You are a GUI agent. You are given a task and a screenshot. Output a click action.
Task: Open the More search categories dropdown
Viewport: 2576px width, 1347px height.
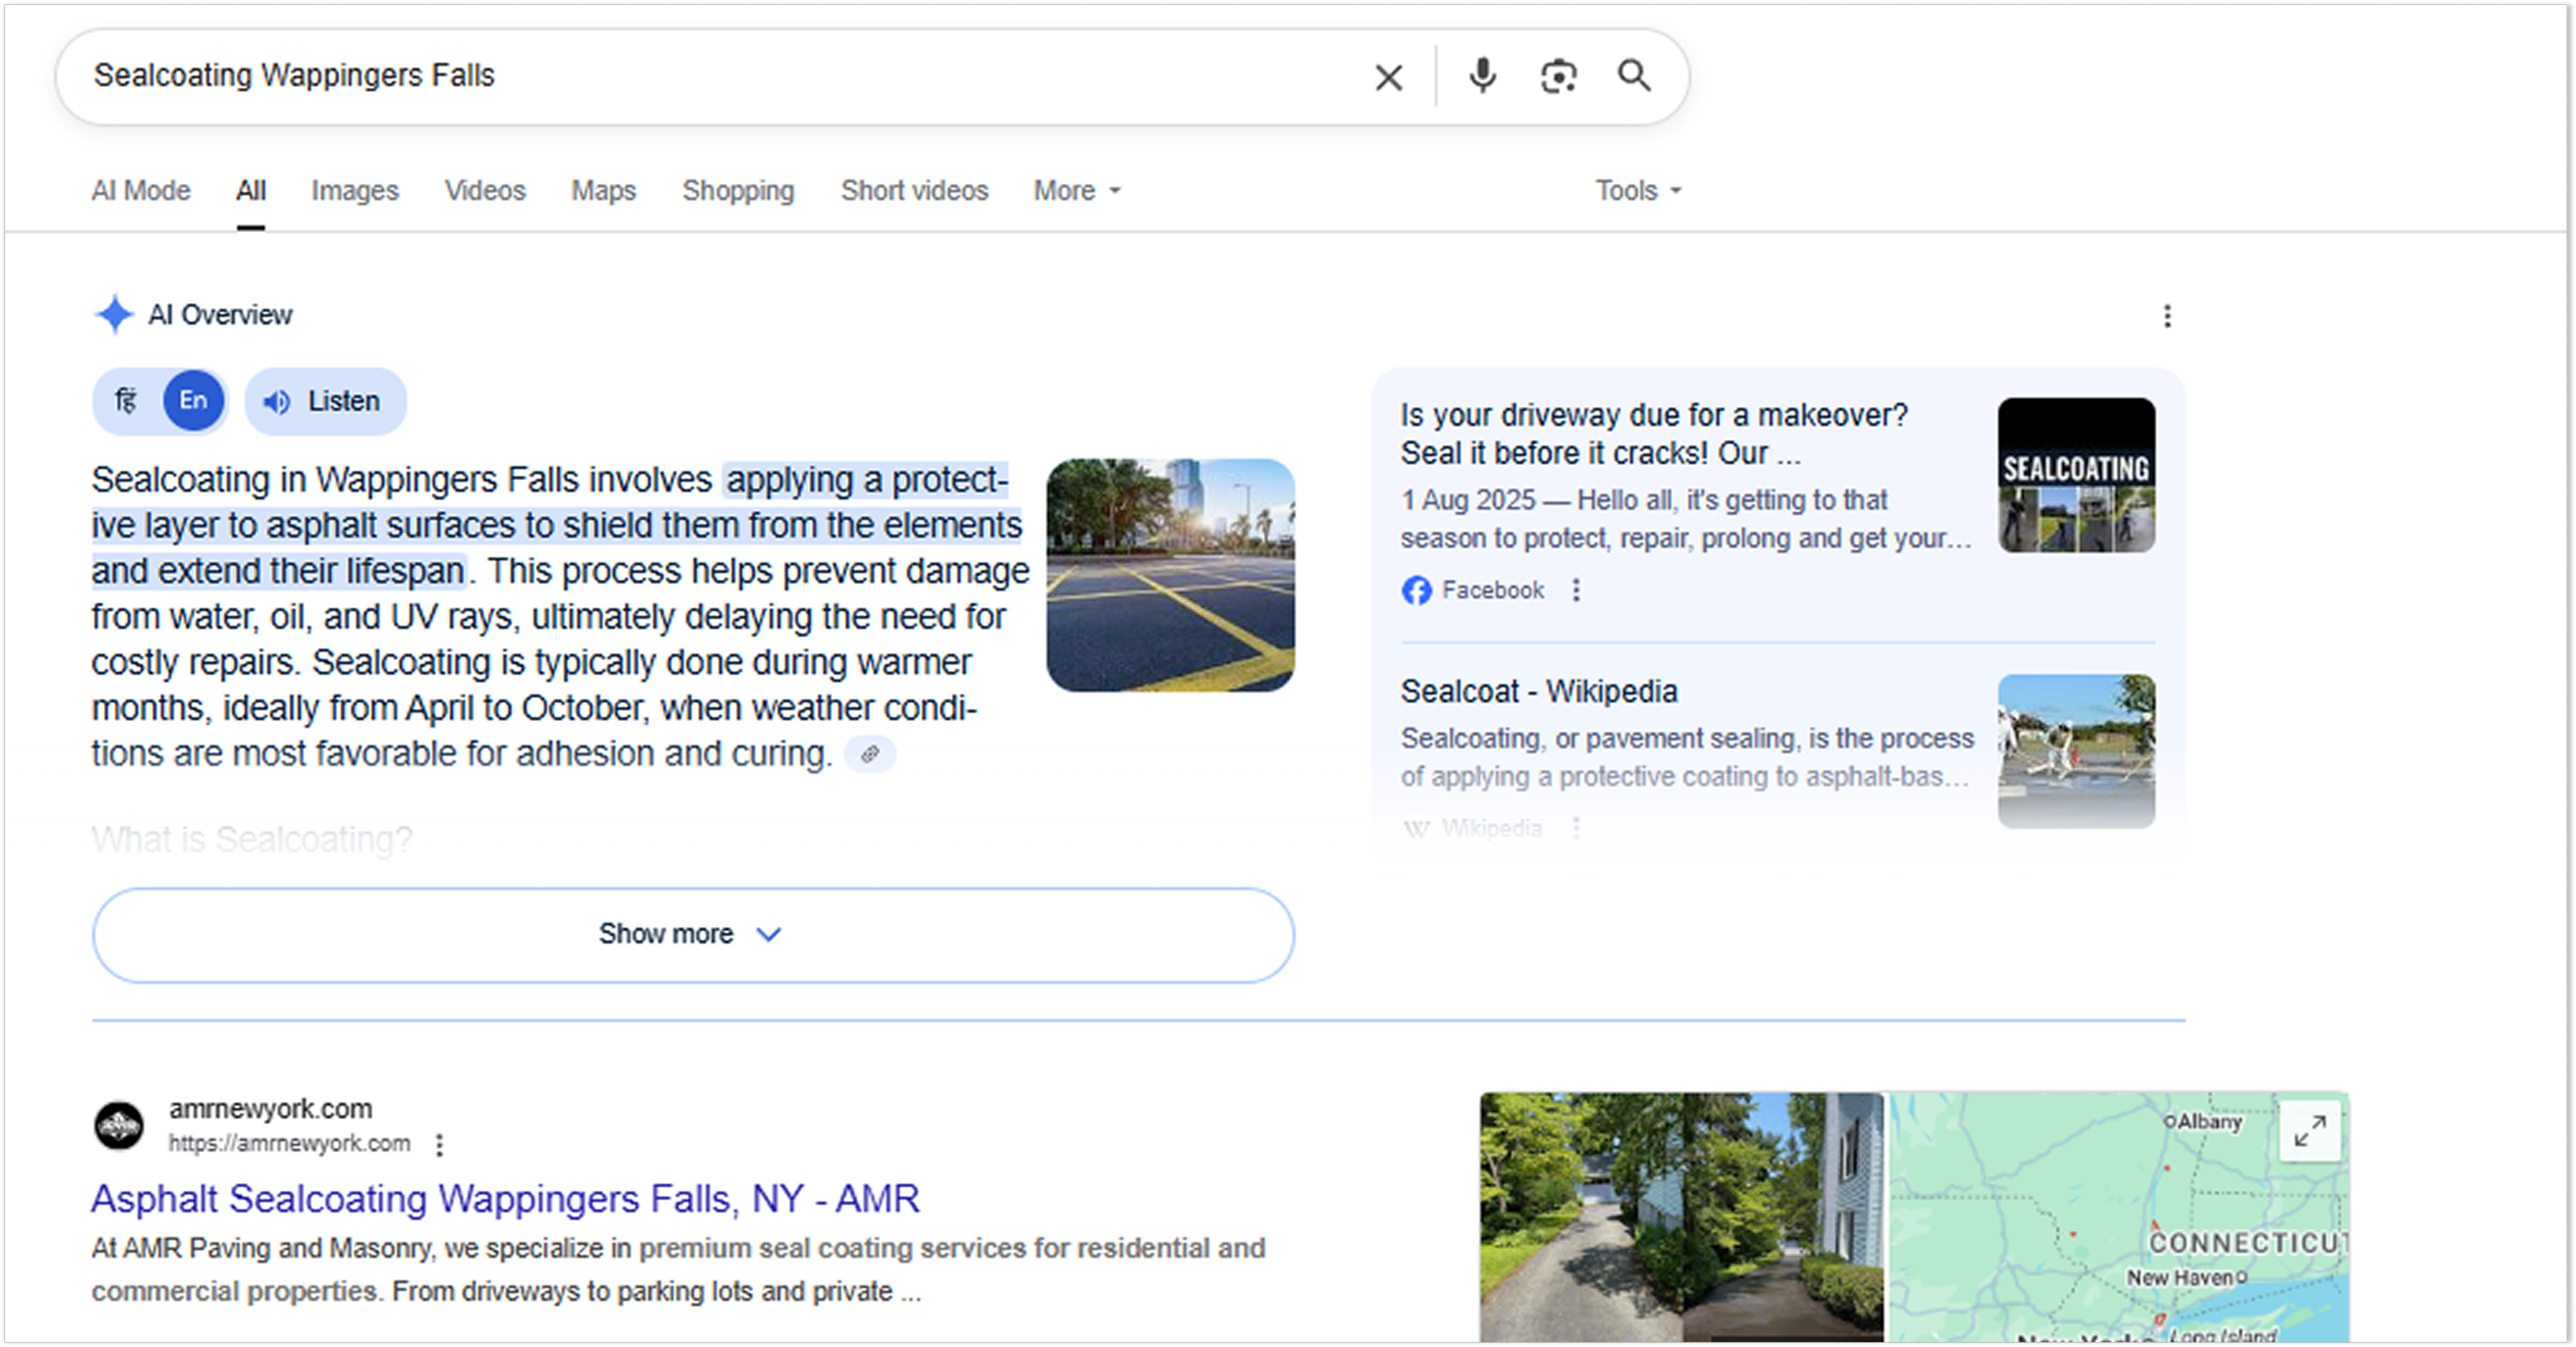[x=1077, y=190]
